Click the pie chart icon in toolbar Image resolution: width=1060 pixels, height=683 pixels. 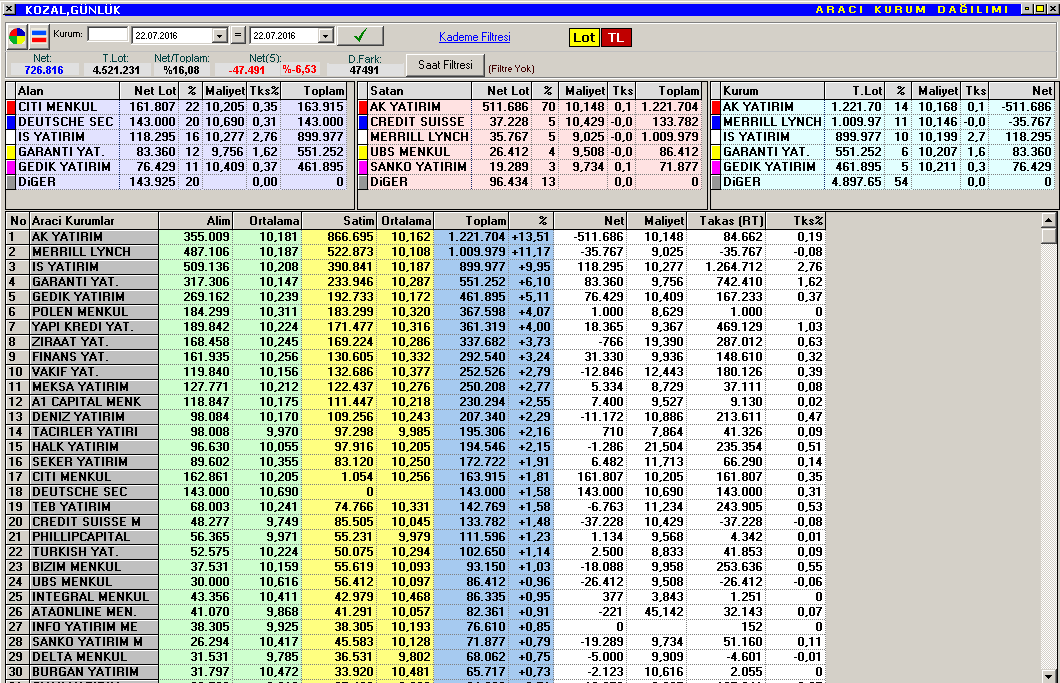18,37
